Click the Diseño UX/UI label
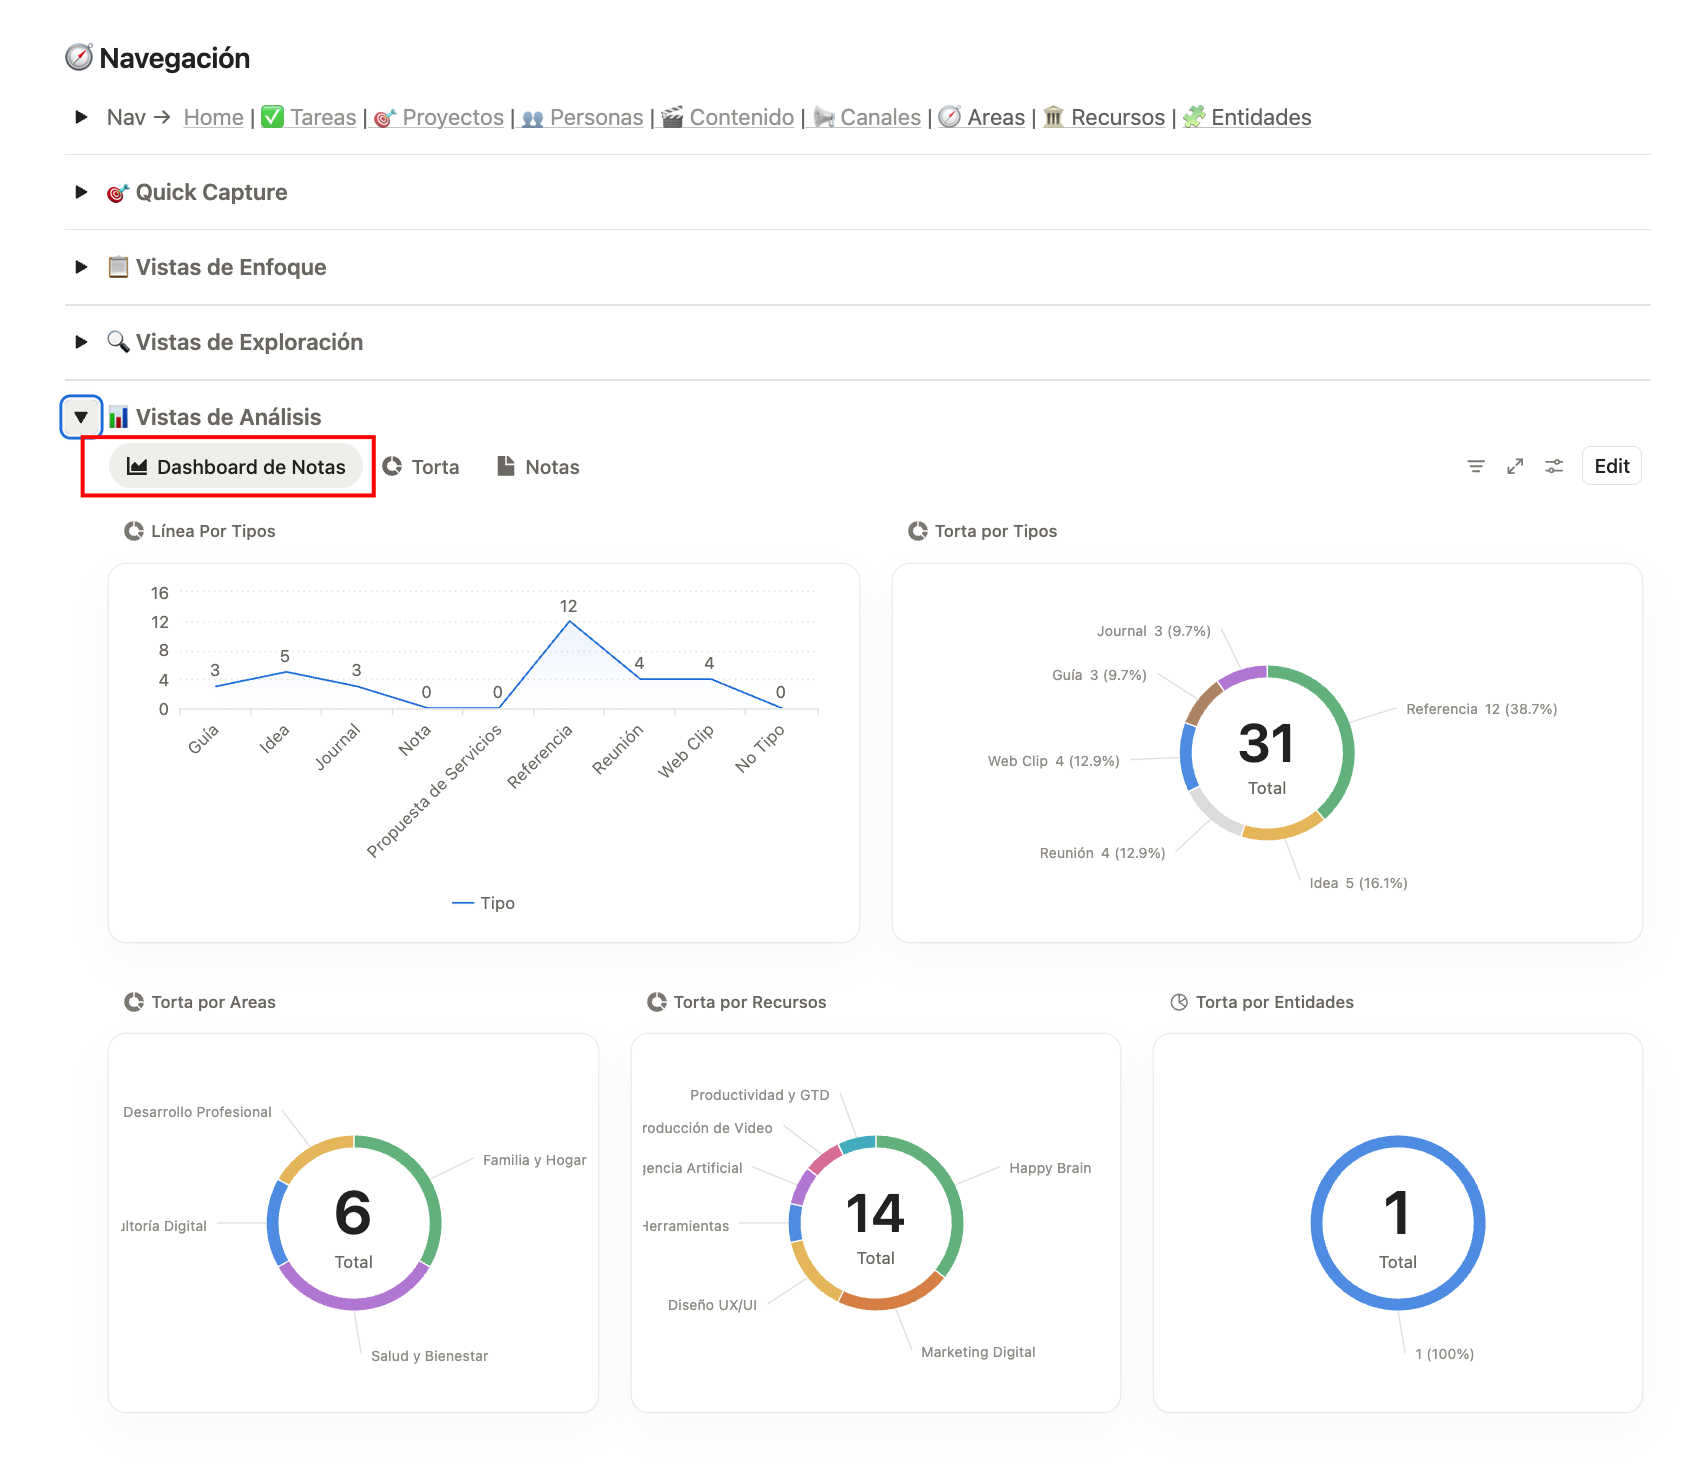The height and width of the screenshot is (1470, 1703). tap(712, 1305)
